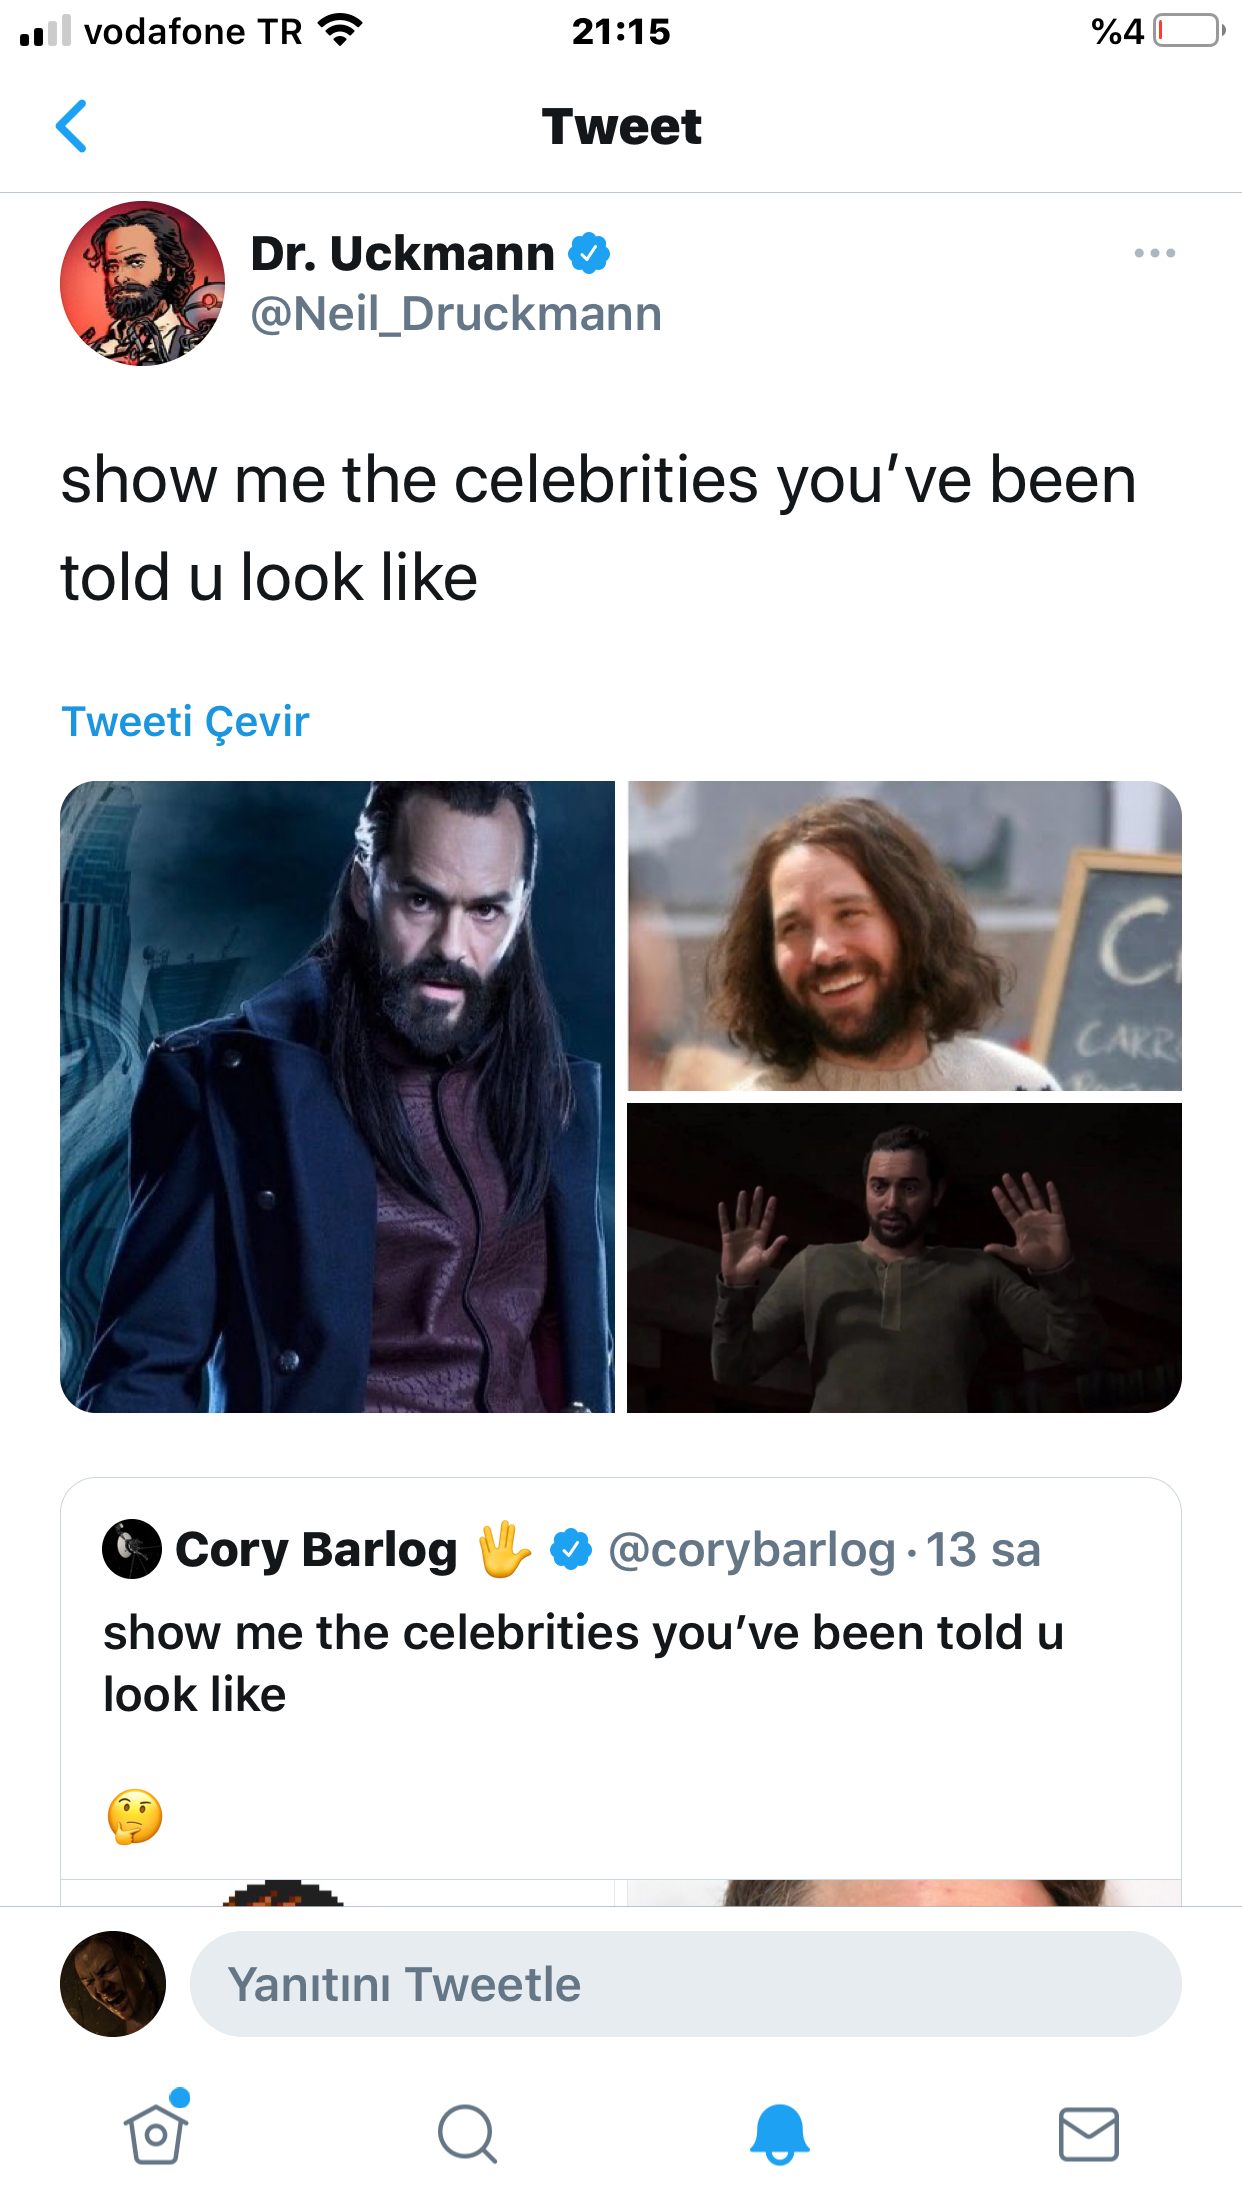Open the game character with raised hands image
The width and height of the screenshot is (1242, 2208).
tap(904, 1258)
